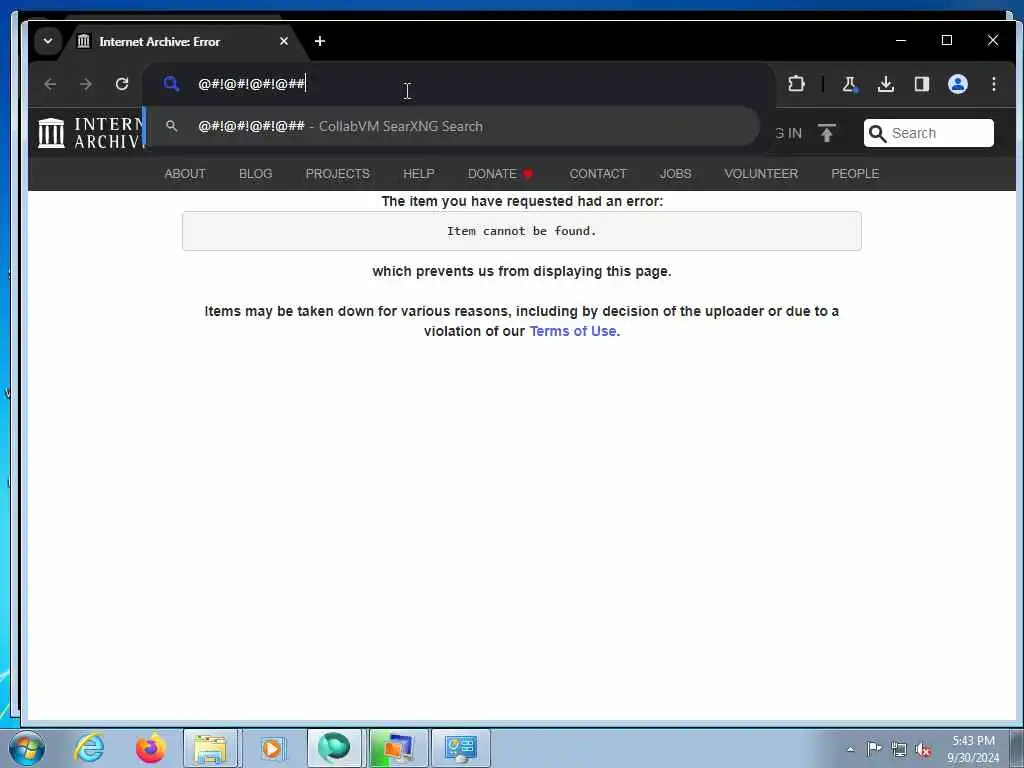Switch to the green browser taskbar icon
Viewport: 1024px width, 768px height.
pyautogui.click(x=334, y=748)
